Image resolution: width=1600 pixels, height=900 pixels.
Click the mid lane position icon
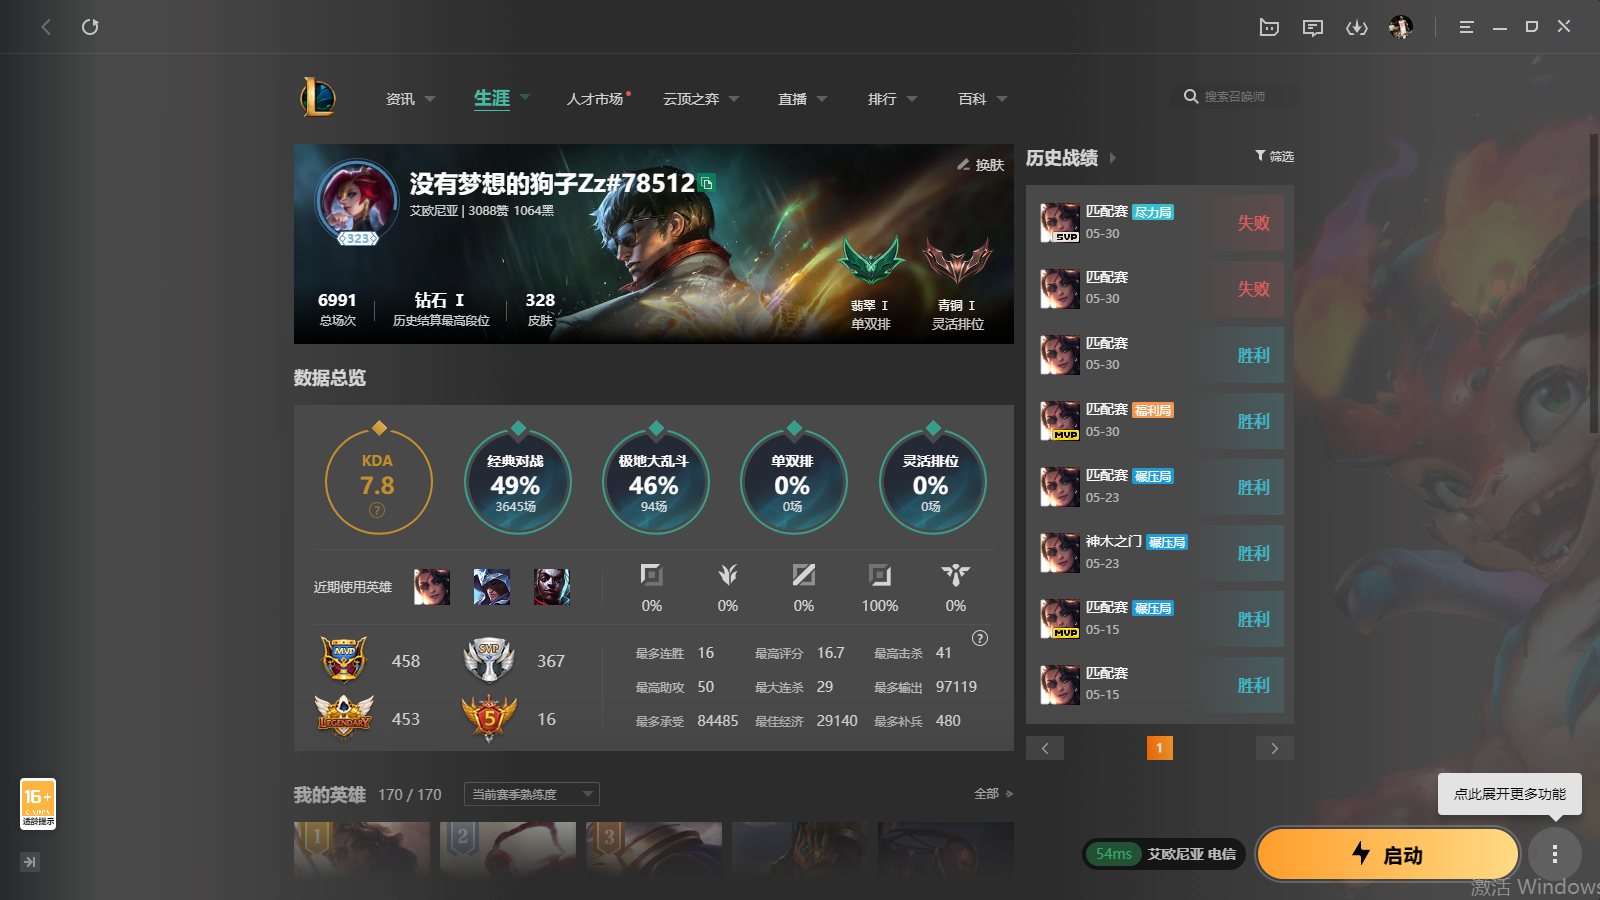[804, 575]
